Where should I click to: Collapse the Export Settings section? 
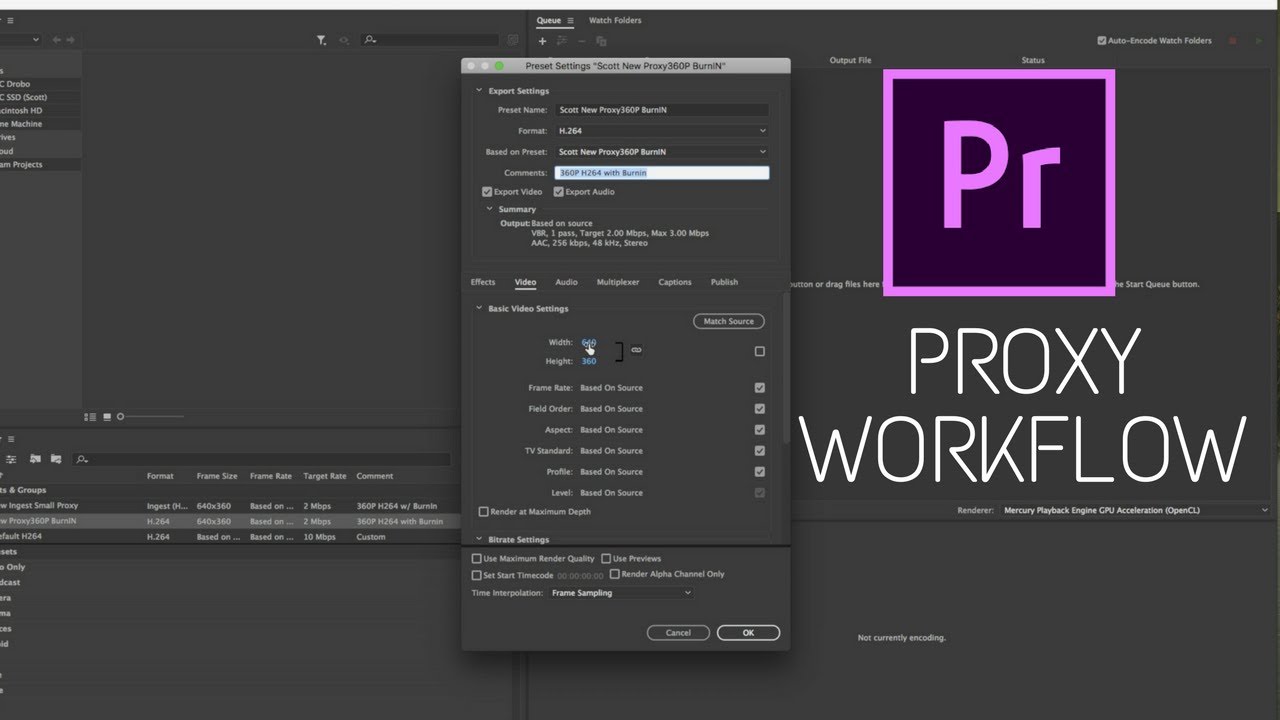479,91
